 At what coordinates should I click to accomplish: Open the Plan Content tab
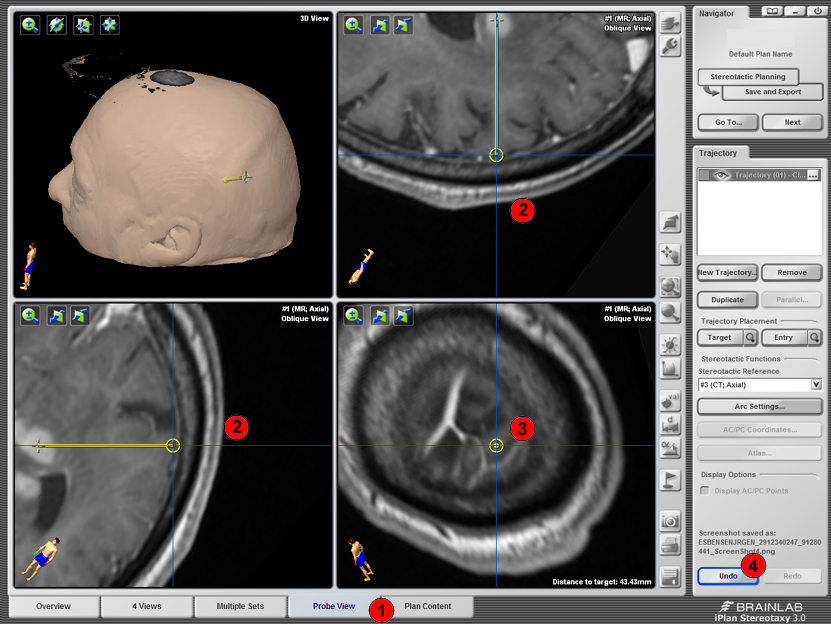(x=428, y=606)
